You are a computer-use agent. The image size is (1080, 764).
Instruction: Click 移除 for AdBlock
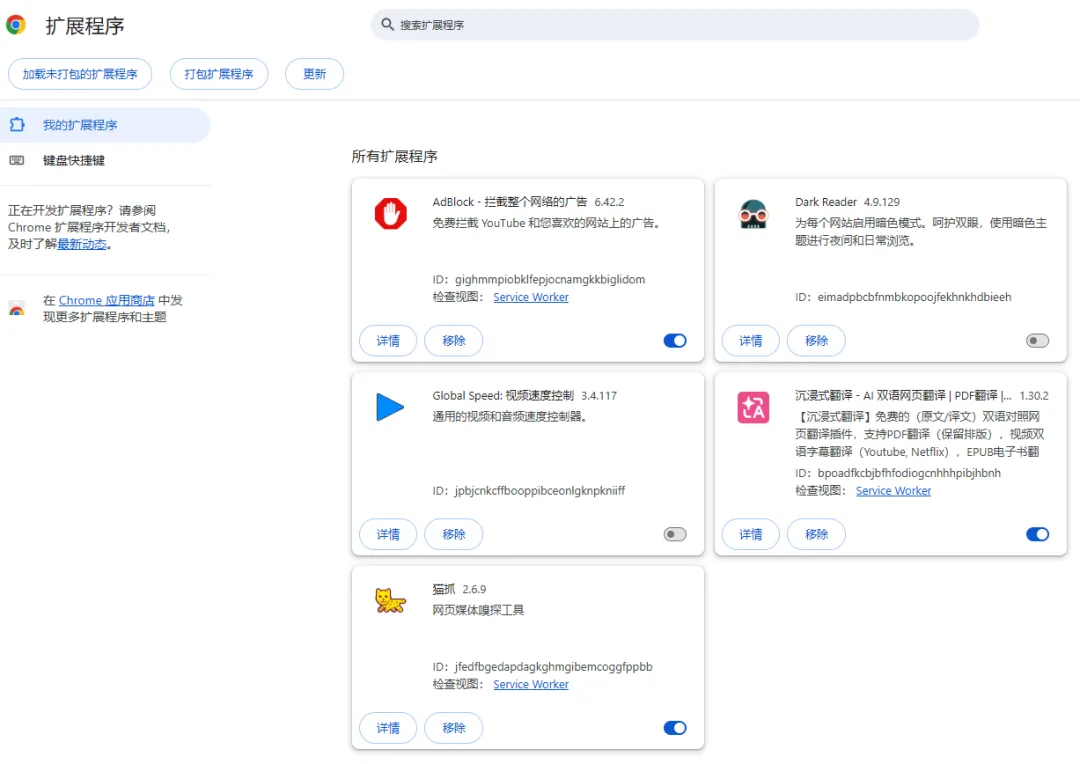[453, 340]
